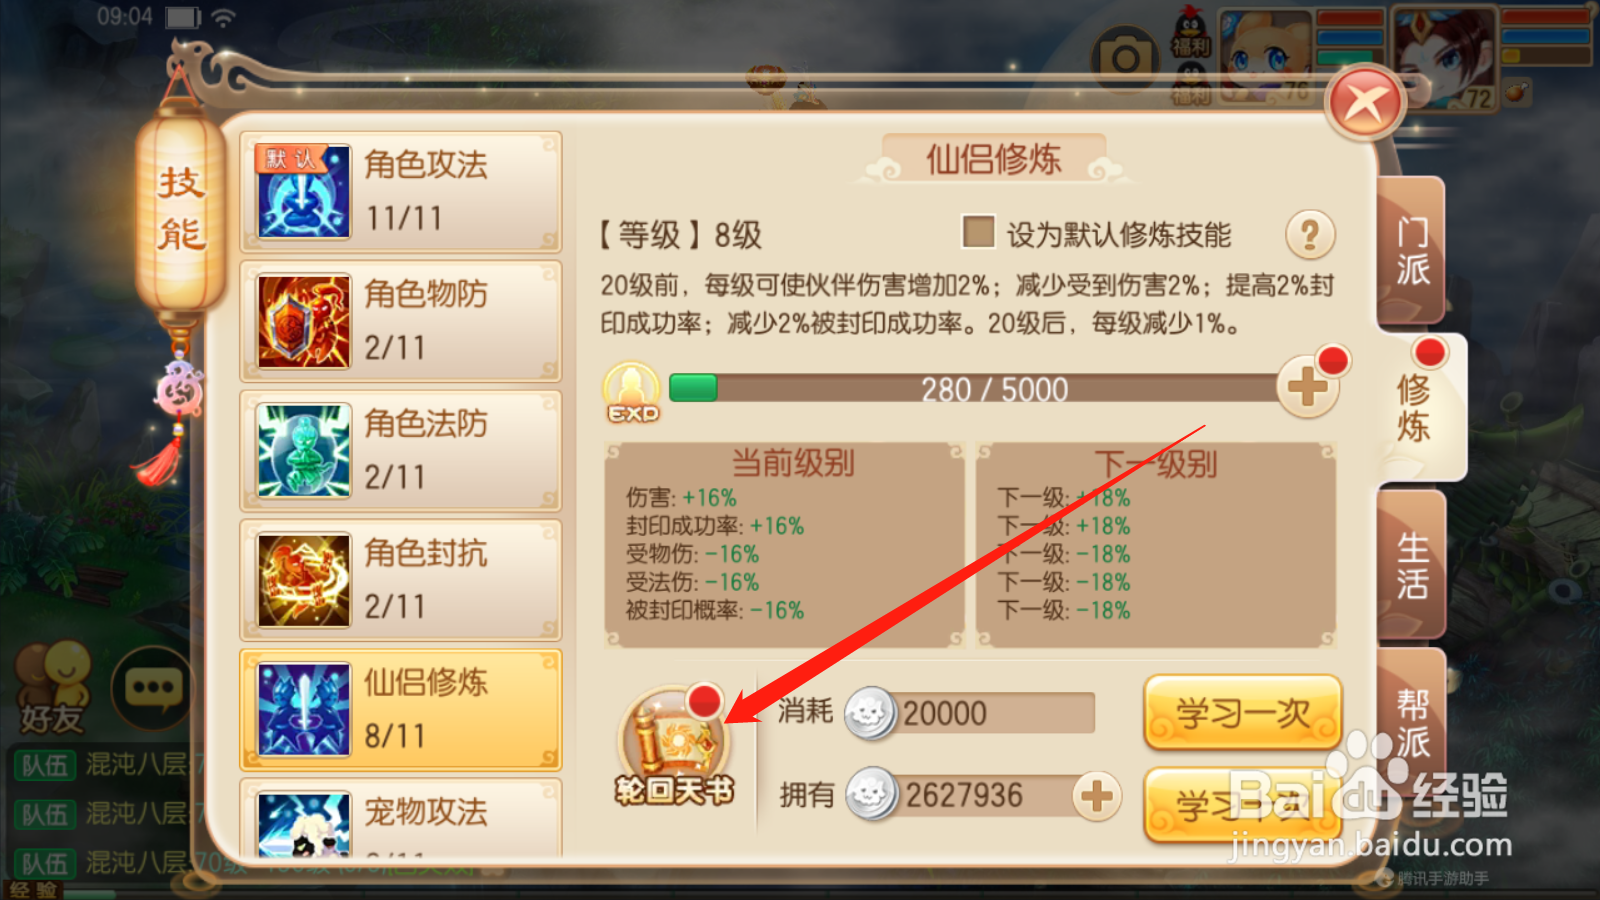
Task: Open the penguin 福利 welfare icon
Action: (1191, 34)
